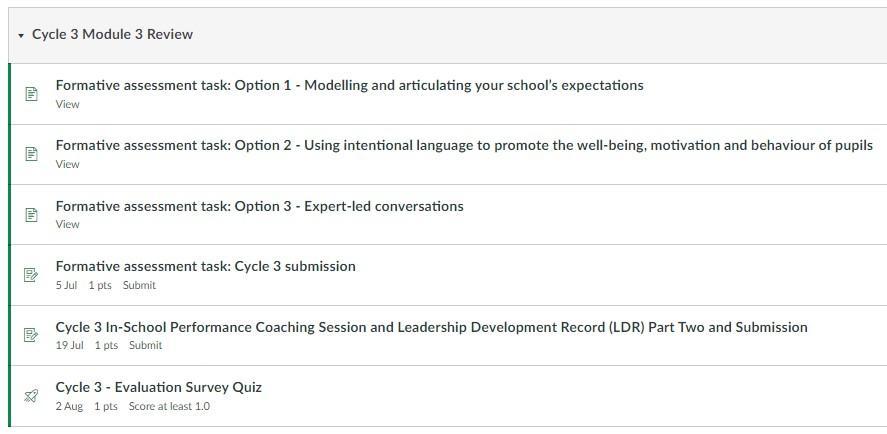The image size is (887, 434).
Task: Open Formative assessment task: Cycle 3 submission
Action: point(205,266)
